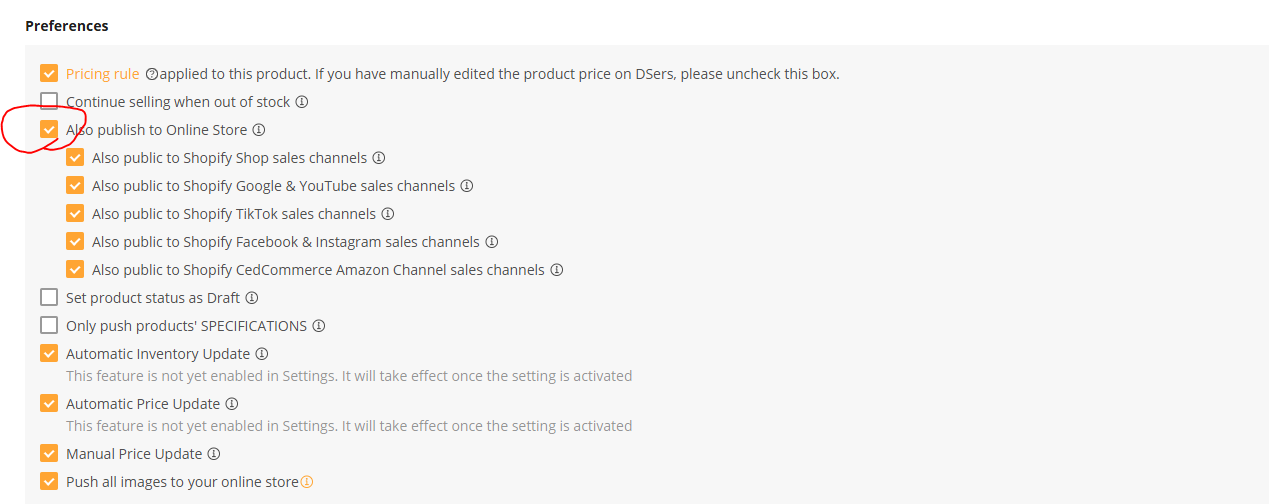Check Set product status as Draft
Viewport: 1269px width, 504px height.
tap(49, 297)
